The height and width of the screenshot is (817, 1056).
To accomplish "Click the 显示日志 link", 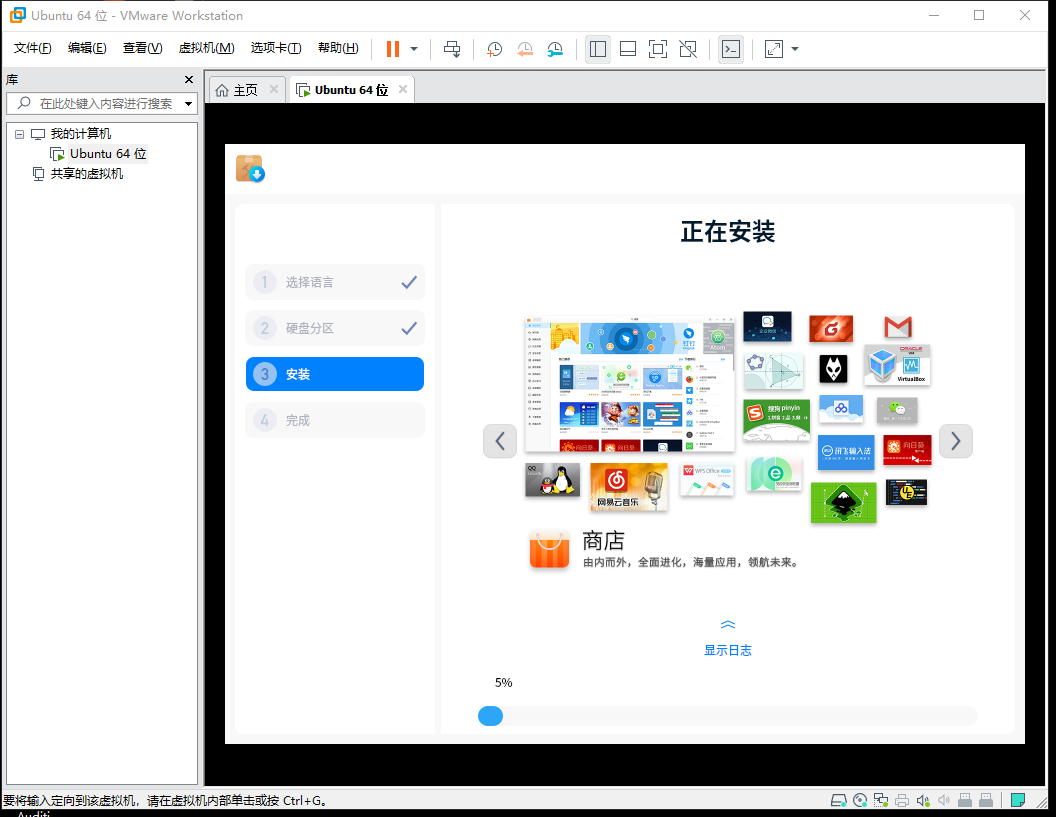I will click(x=727, y=650).
